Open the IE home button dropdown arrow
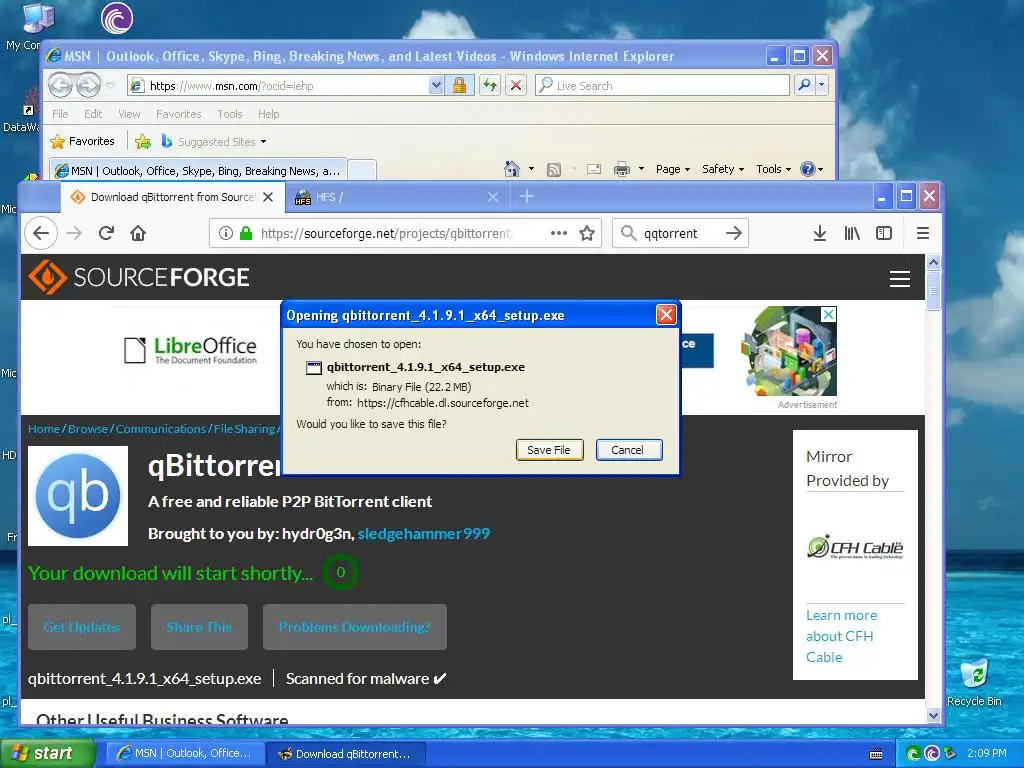 coord(531,169)
